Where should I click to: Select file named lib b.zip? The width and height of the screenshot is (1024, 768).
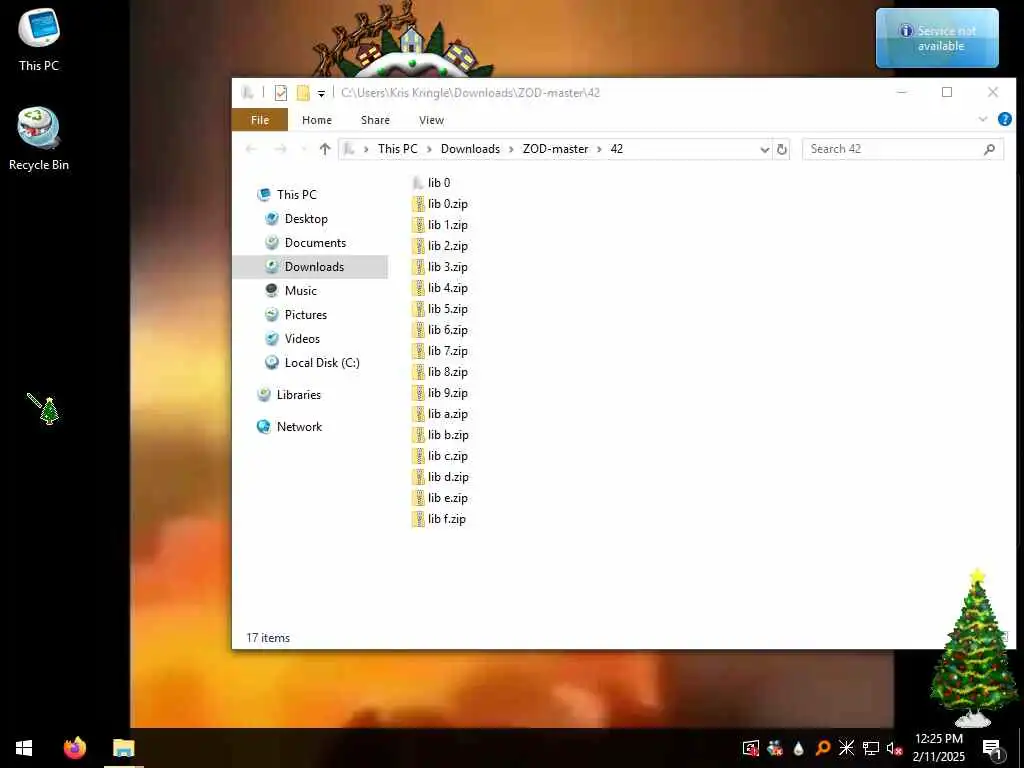click(440, 435)
